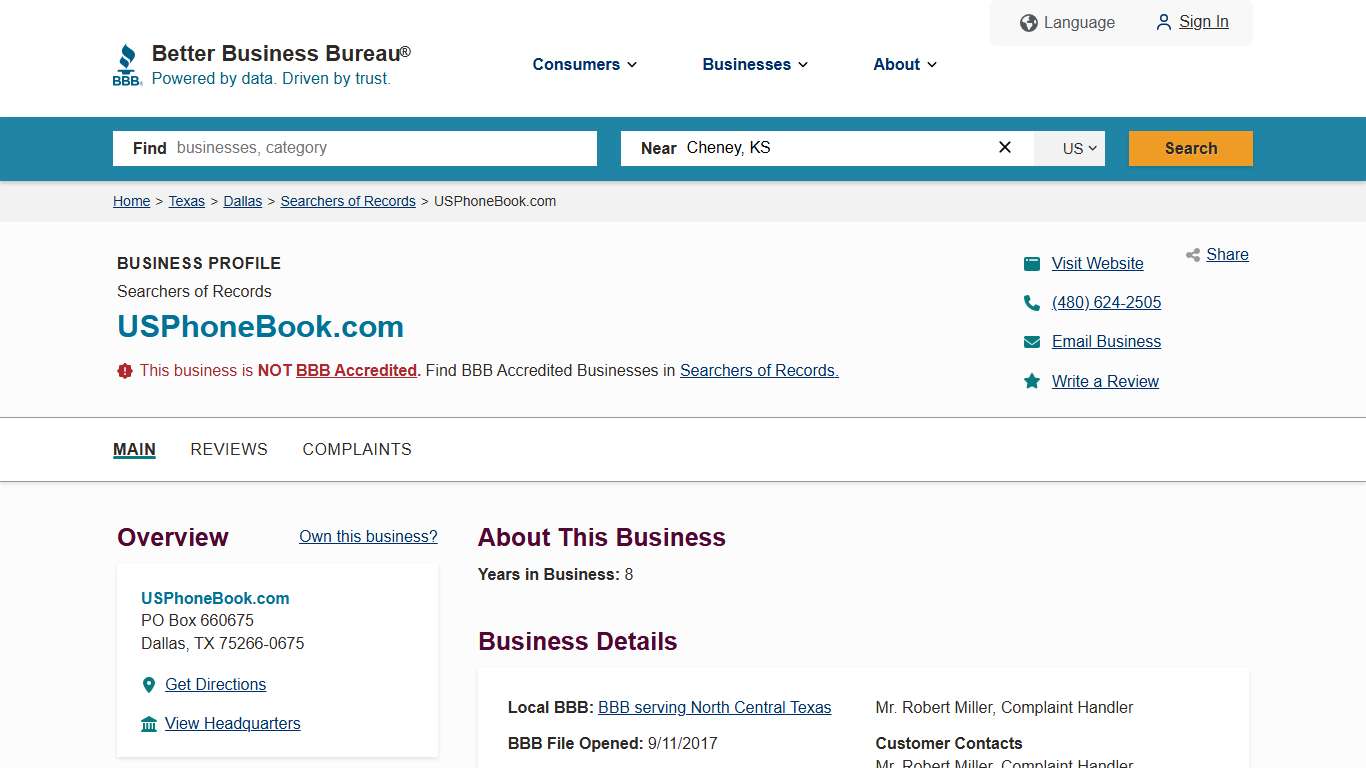Click the Get Directions map pin icon
This screenshot has height=768, width=1366.
click(148, 685)
